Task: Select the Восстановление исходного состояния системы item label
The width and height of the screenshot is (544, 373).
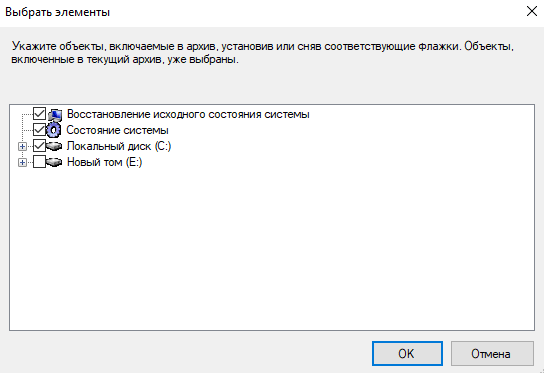Action: coord(188,114)
